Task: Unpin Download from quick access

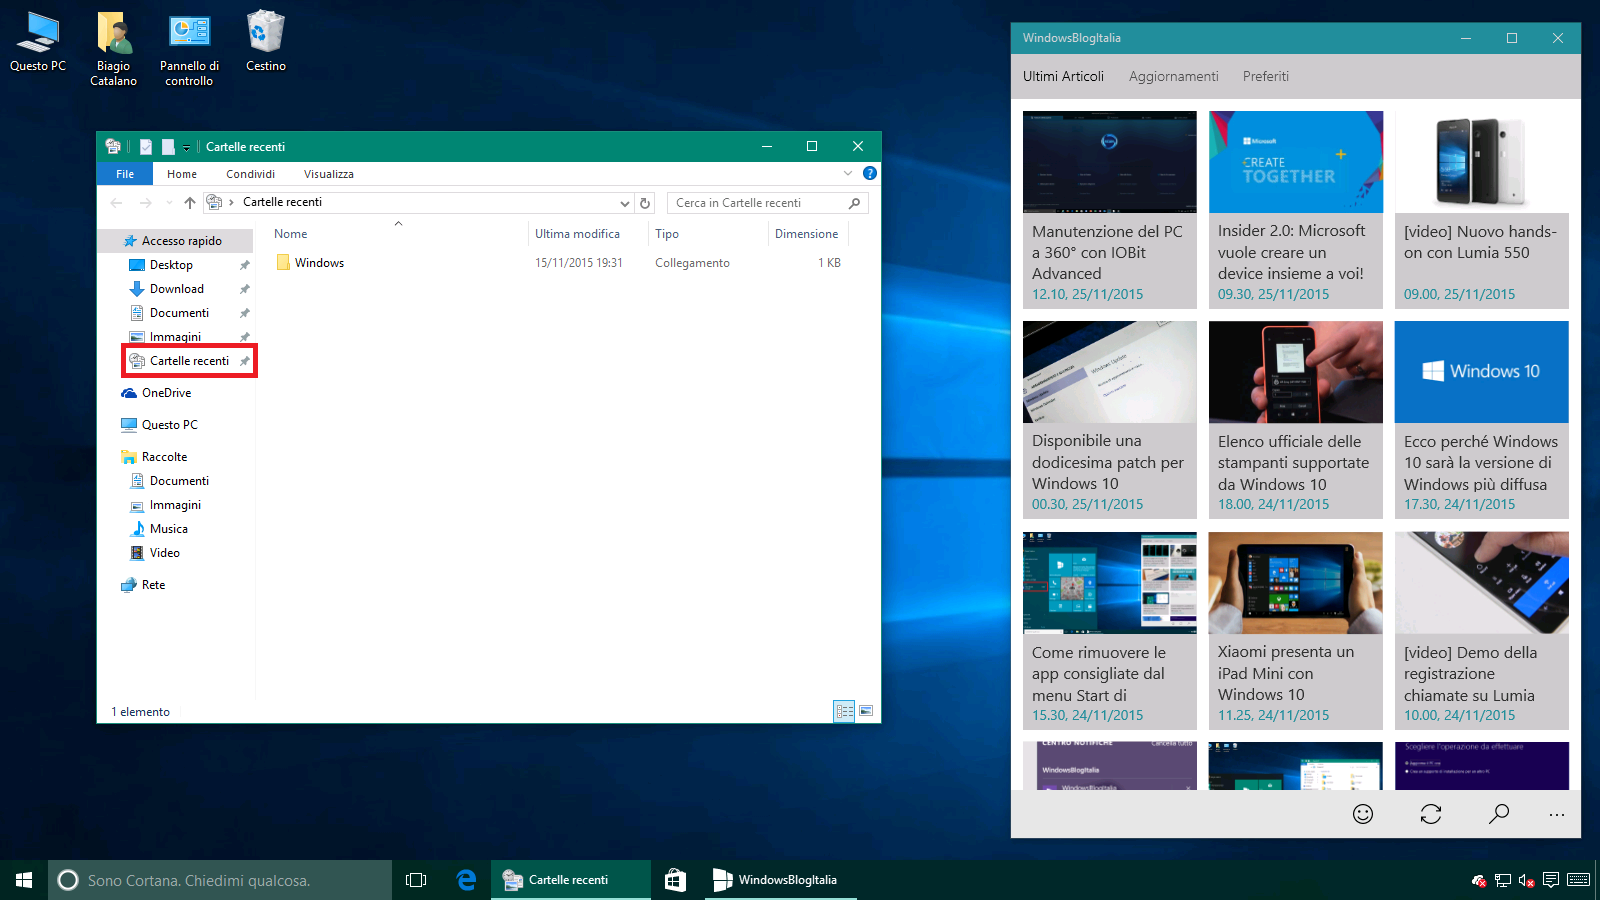Action: point(244,289)
